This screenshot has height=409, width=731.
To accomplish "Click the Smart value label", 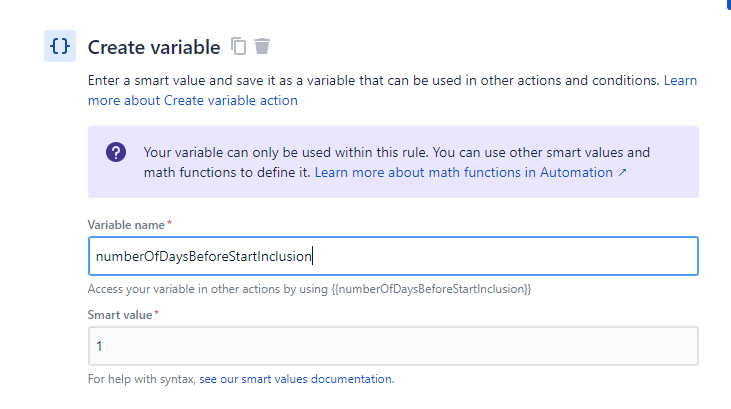I will tap(120, 315).
